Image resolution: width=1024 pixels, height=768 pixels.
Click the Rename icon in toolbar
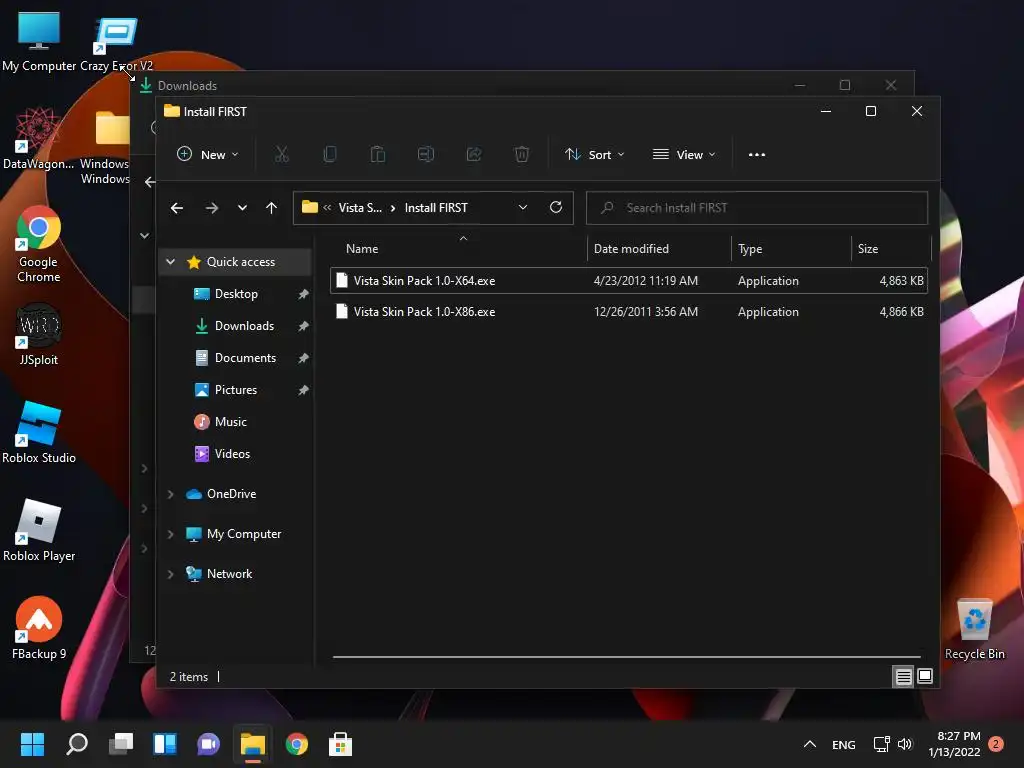(x=426, y=154)
